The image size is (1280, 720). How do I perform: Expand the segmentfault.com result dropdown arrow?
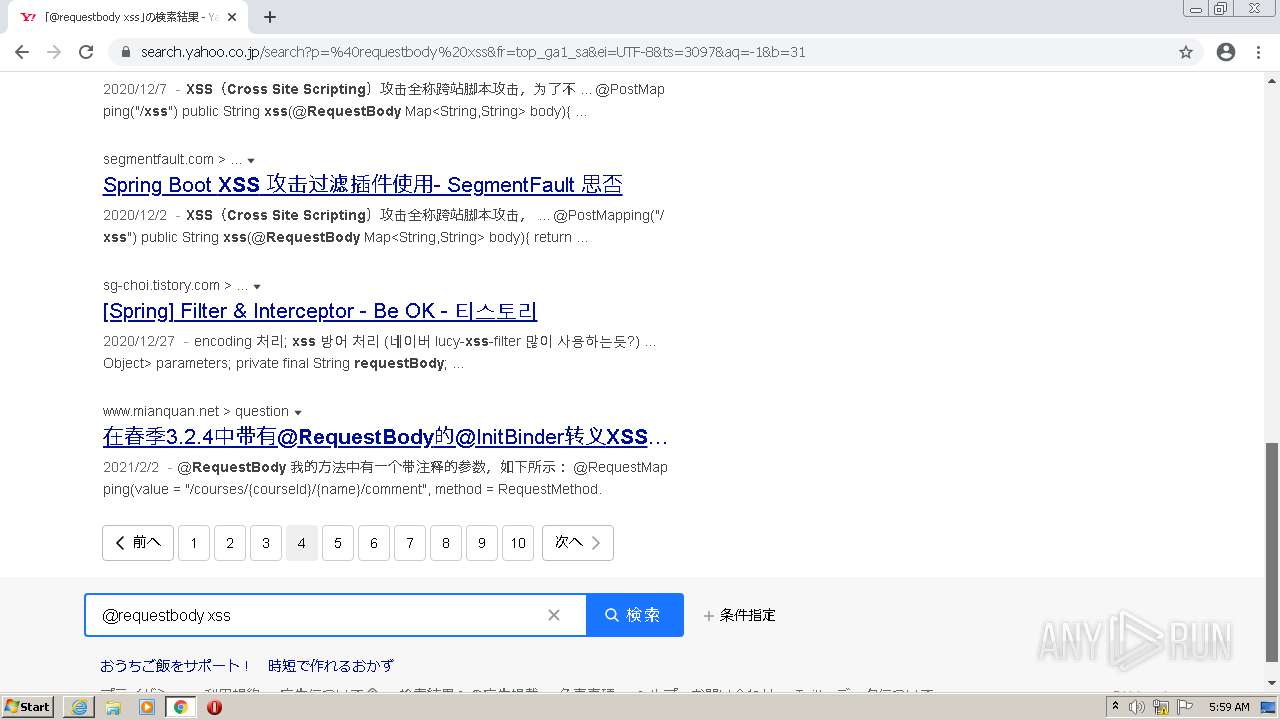point(251,160)
